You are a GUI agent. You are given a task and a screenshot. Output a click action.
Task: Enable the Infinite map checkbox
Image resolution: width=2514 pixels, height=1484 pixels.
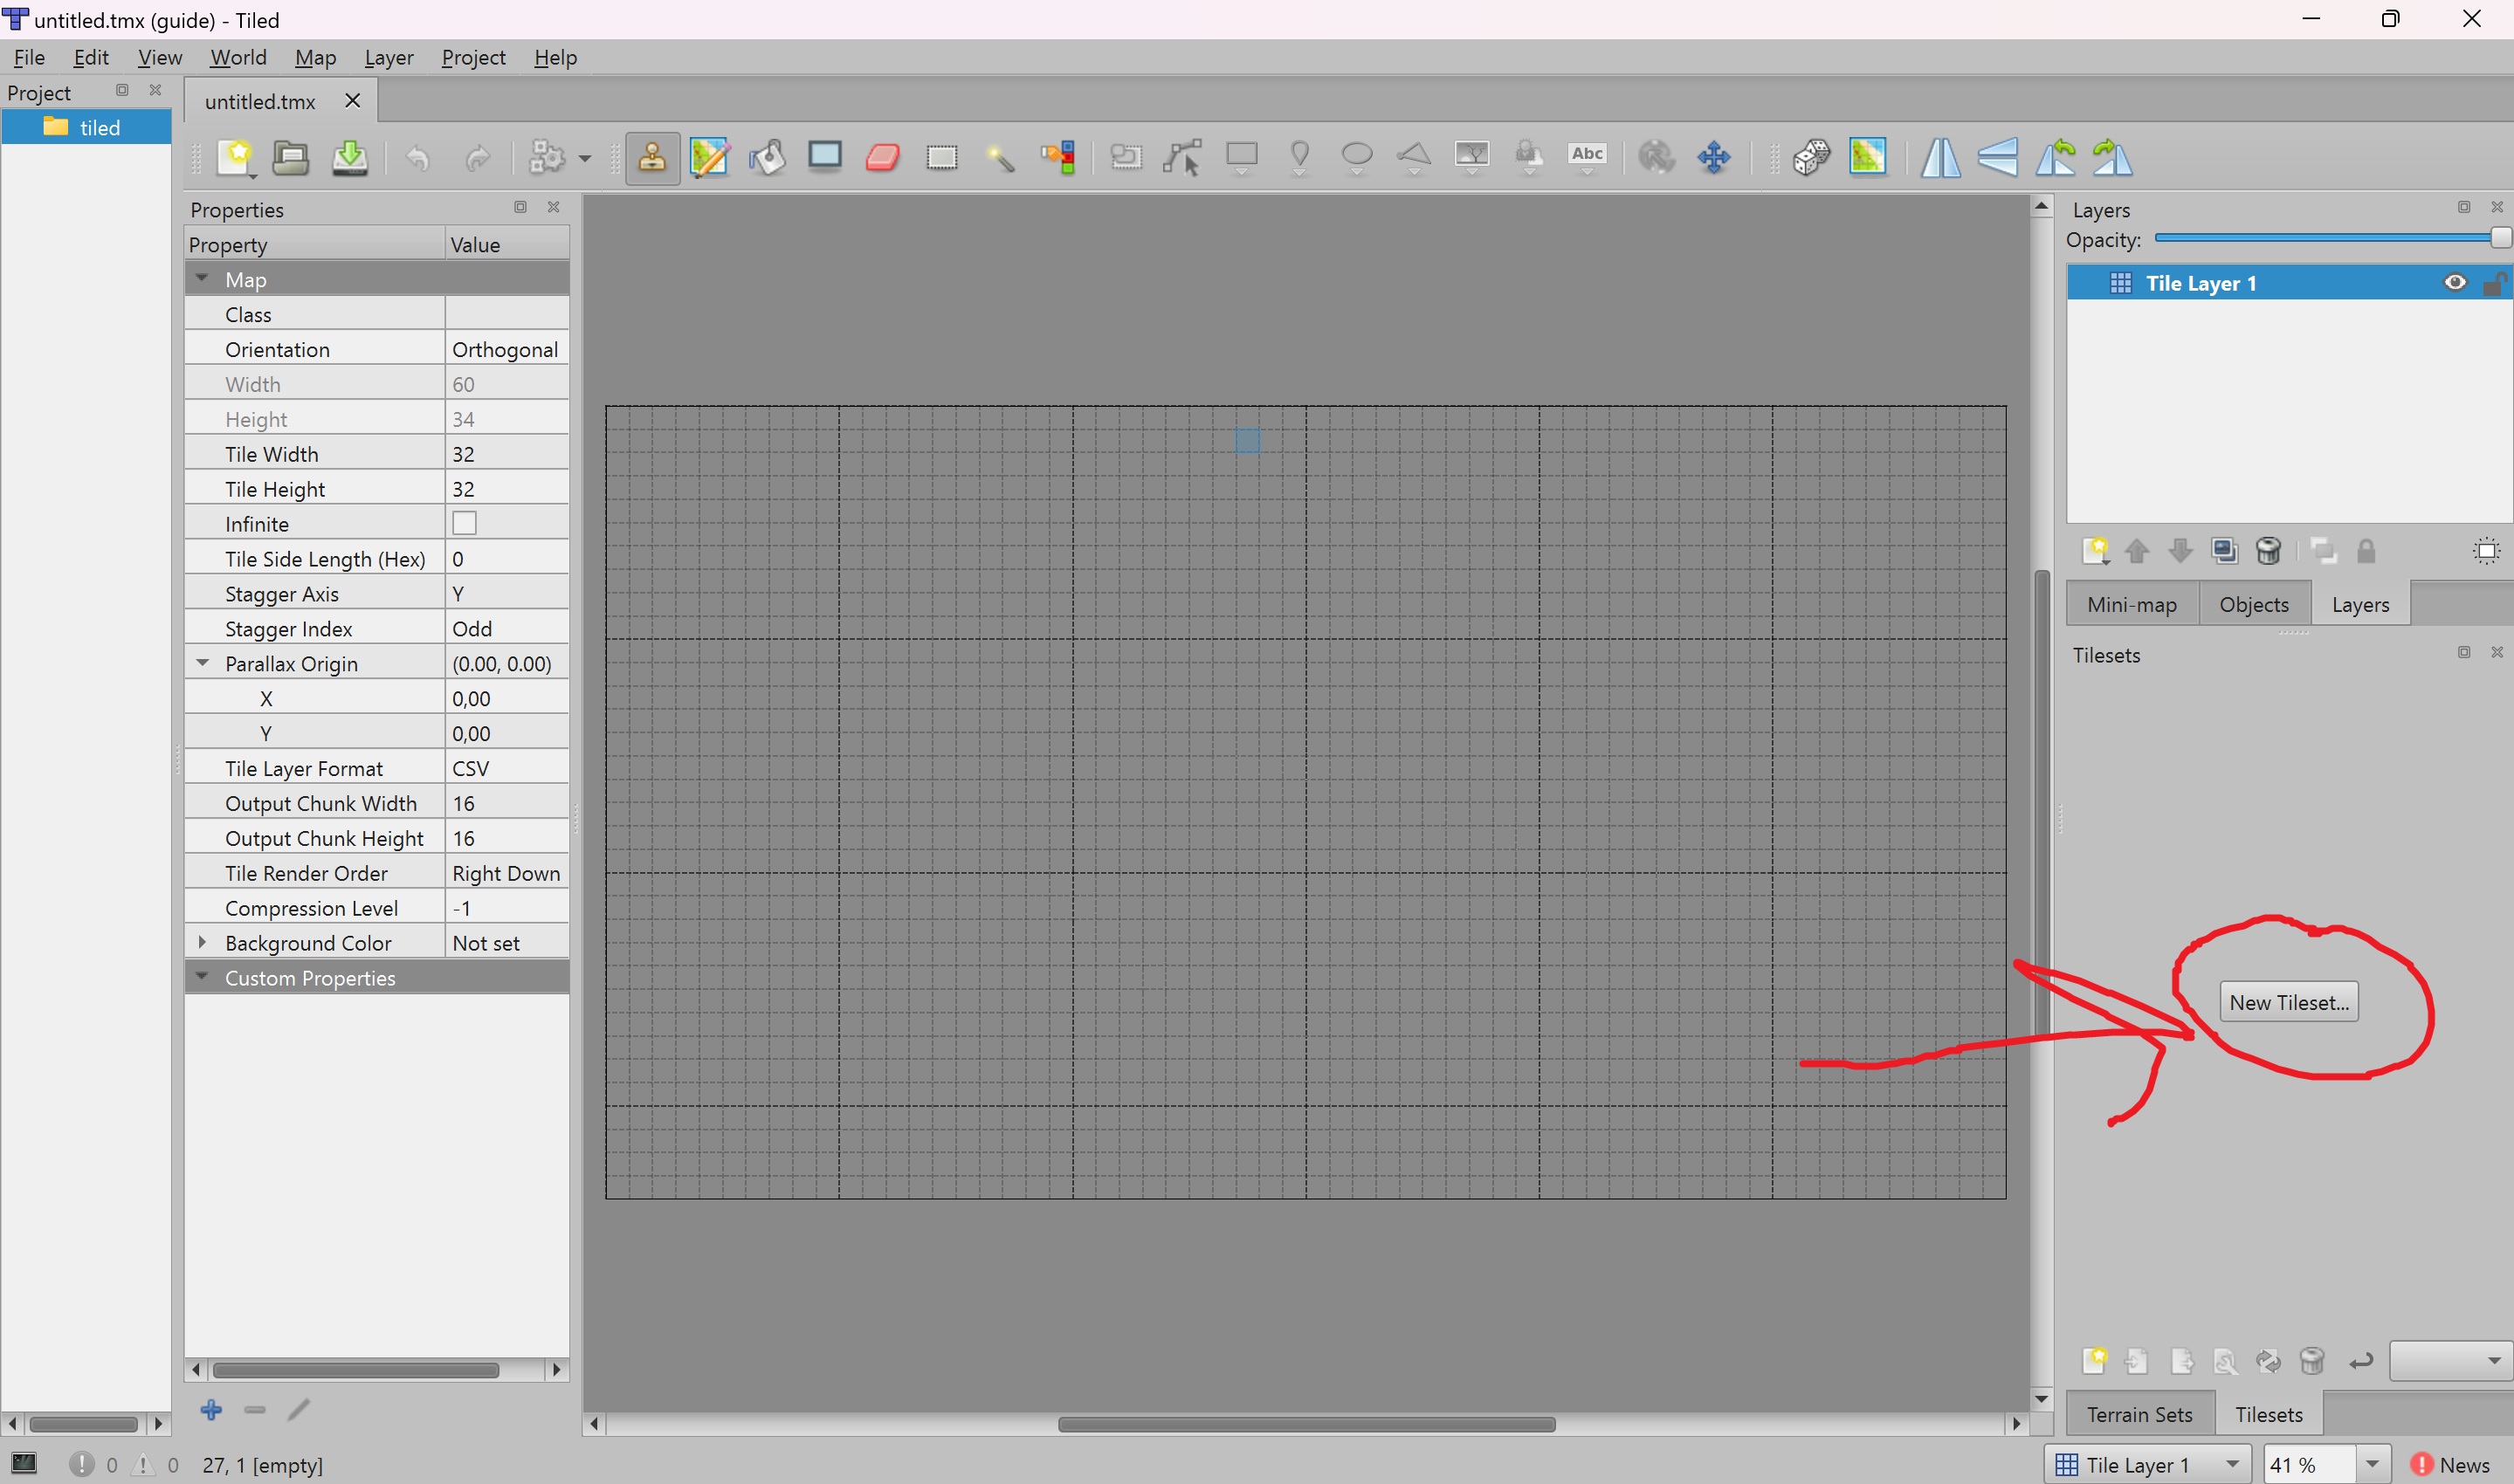click(465, 523)
